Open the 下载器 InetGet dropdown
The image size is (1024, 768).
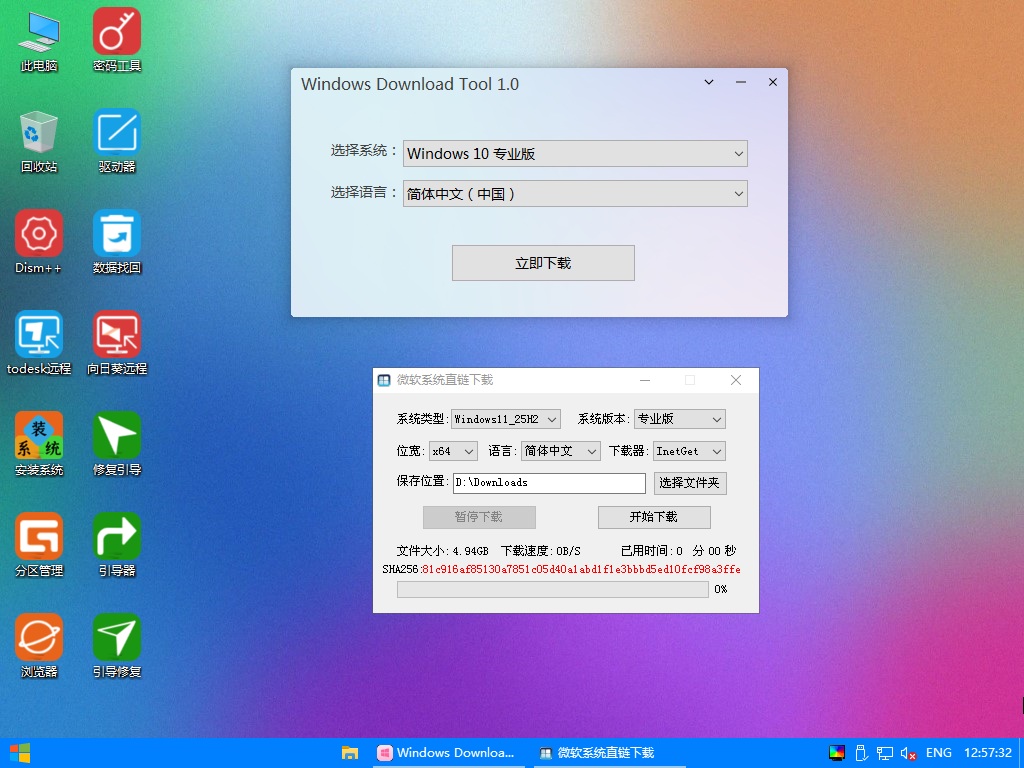pos(689,451)
